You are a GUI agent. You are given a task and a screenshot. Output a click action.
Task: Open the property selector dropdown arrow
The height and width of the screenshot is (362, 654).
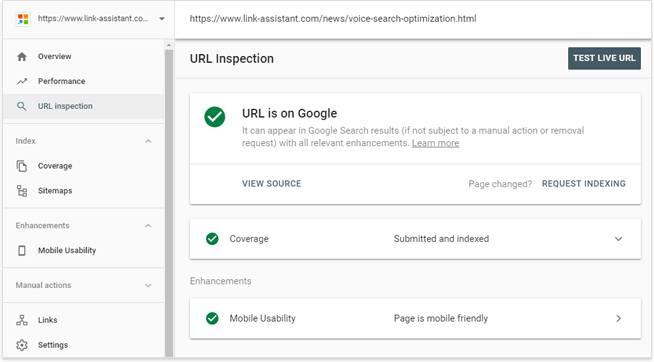click(162, 19)
